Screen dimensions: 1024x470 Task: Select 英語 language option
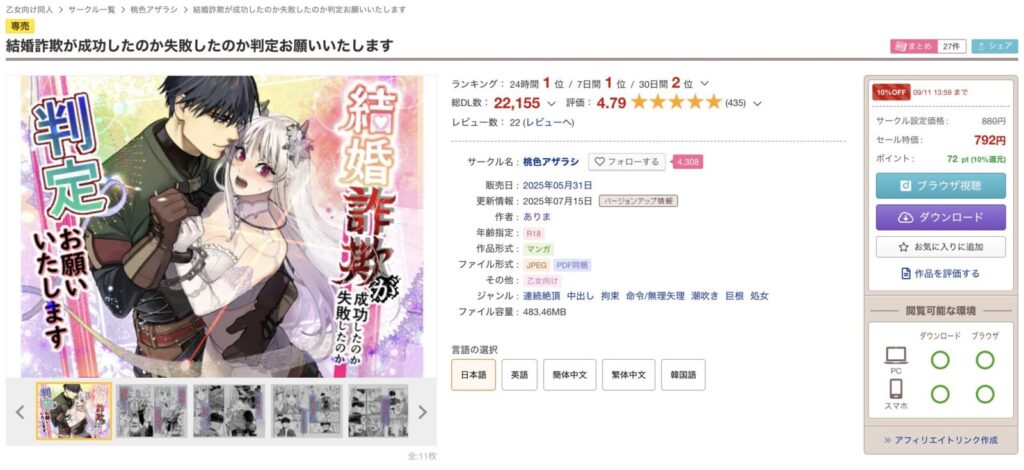click(519, 375)
